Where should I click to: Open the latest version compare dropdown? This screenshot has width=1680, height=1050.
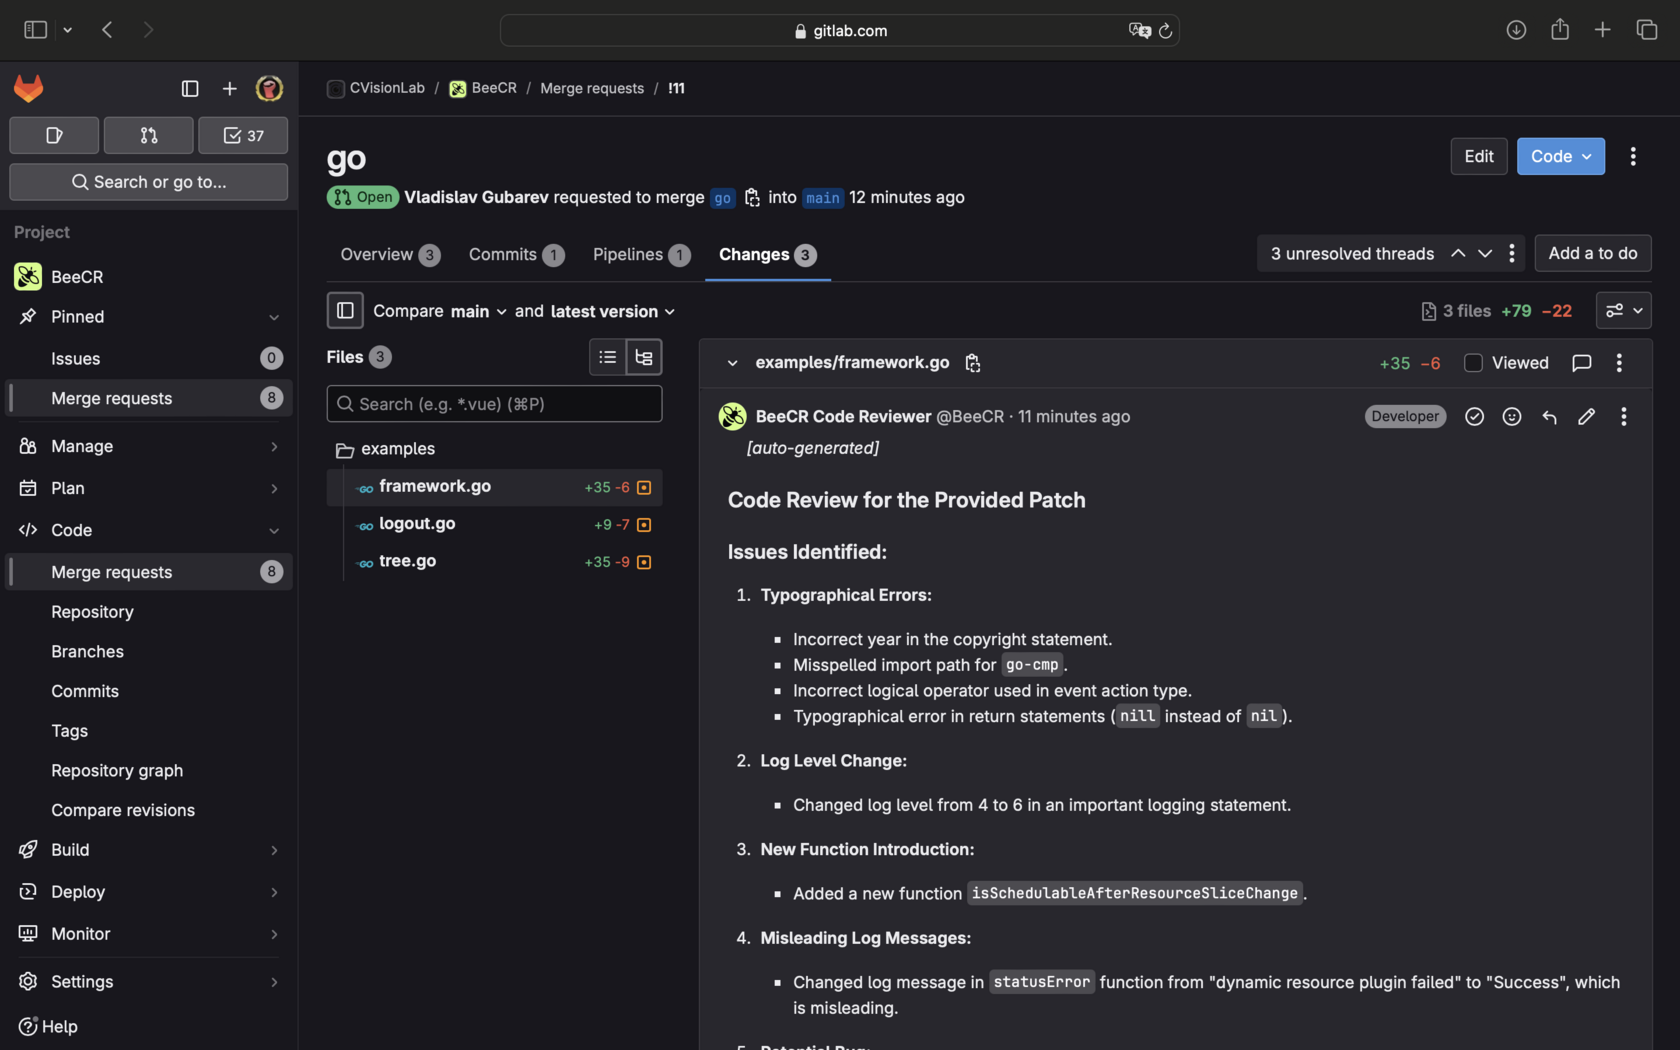tap(612, 312)
